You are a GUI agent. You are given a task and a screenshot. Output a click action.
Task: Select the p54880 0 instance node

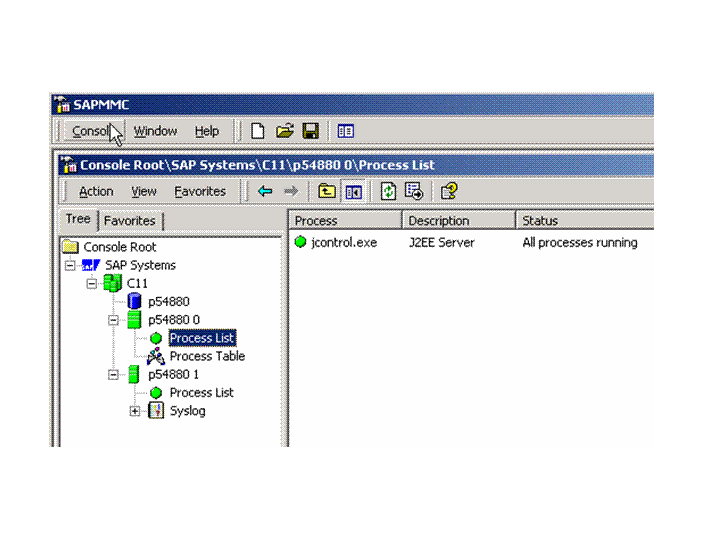pyautogui.click(x=174, y=320)
